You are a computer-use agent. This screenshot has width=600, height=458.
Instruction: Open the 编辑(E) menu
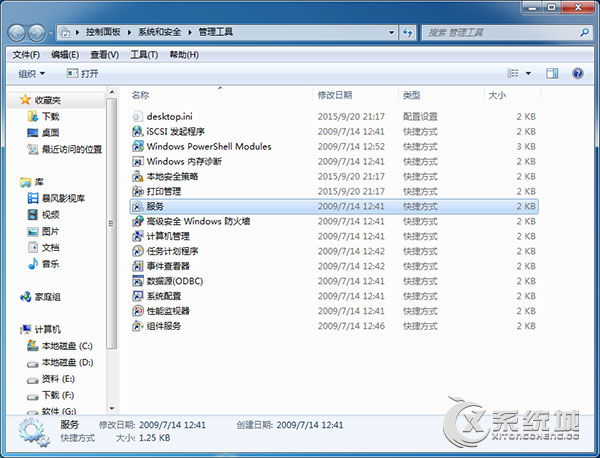click(x=65, y=55)
